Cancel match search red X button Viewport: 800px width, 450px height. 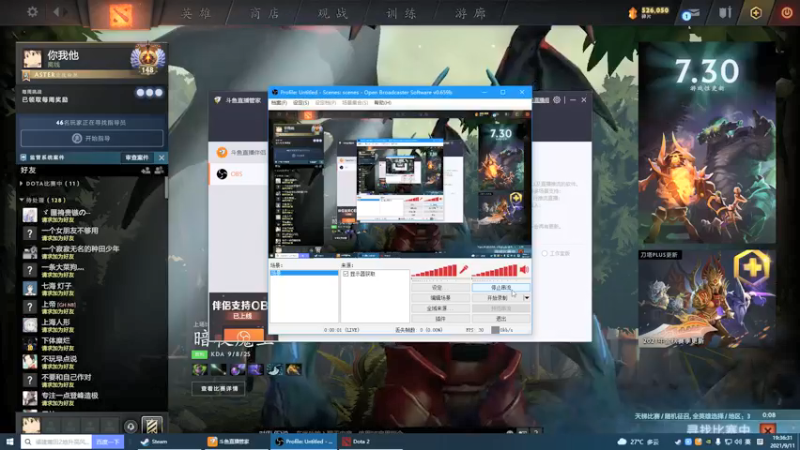point(767,430)
